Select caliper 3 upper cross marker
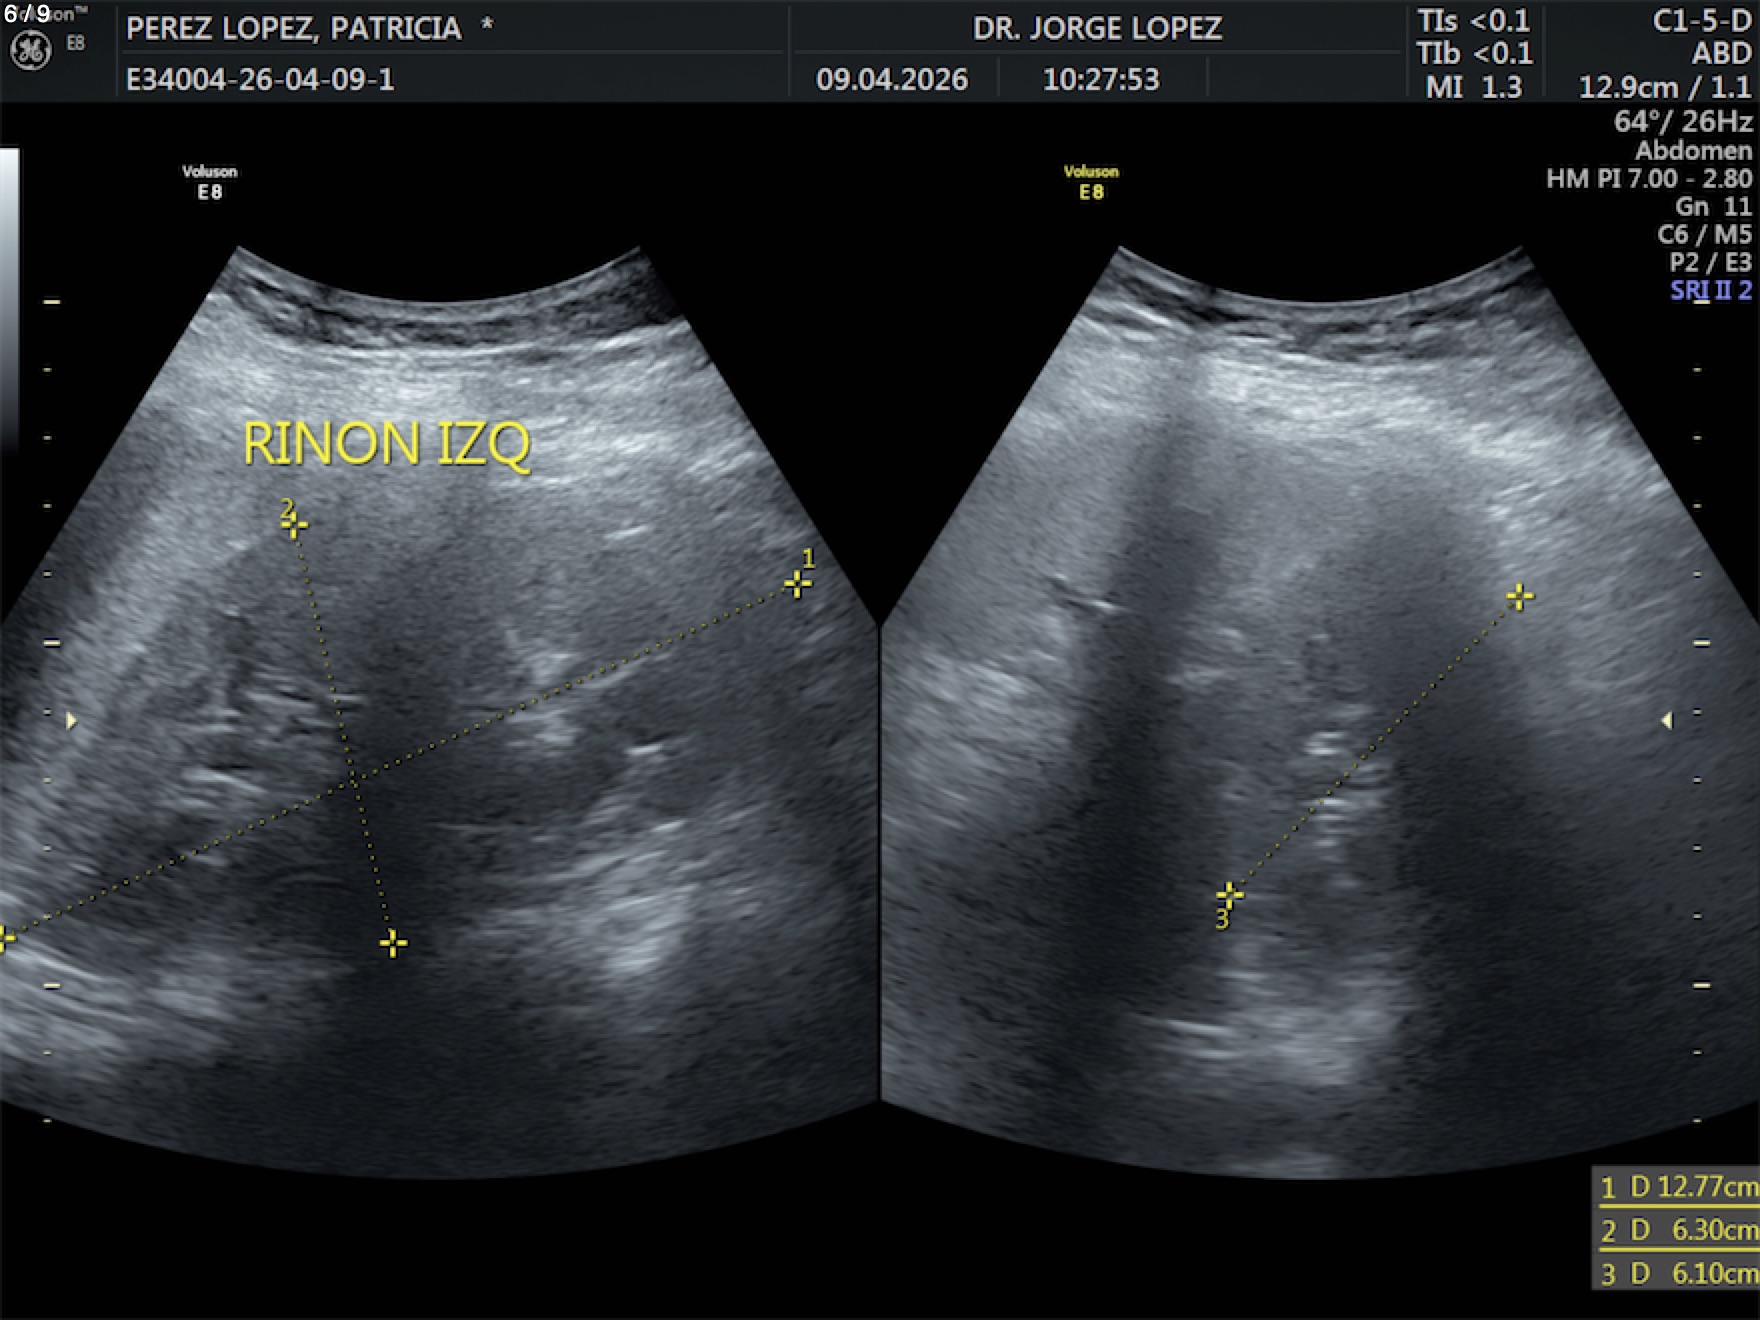 (x=1519, y=597)
